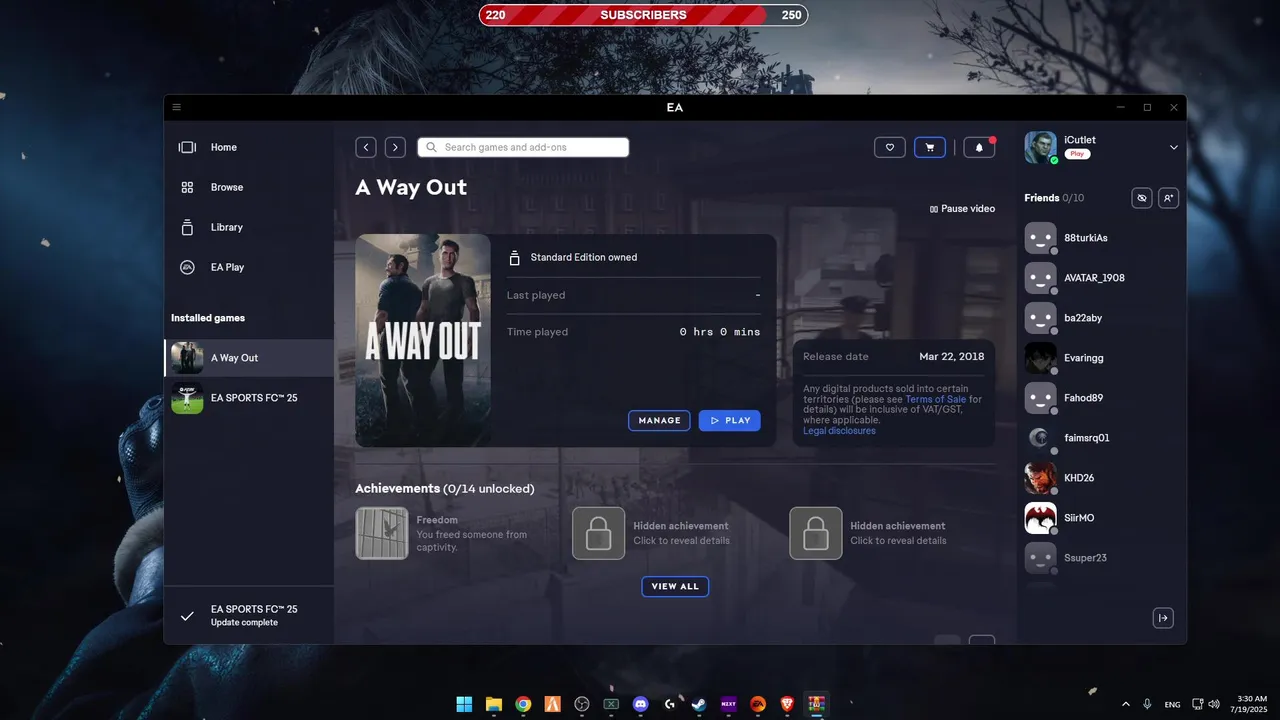Open WinRAR from the taskbar
The height and width of the screenshot is (720, 1280).
tap(817, 704)
